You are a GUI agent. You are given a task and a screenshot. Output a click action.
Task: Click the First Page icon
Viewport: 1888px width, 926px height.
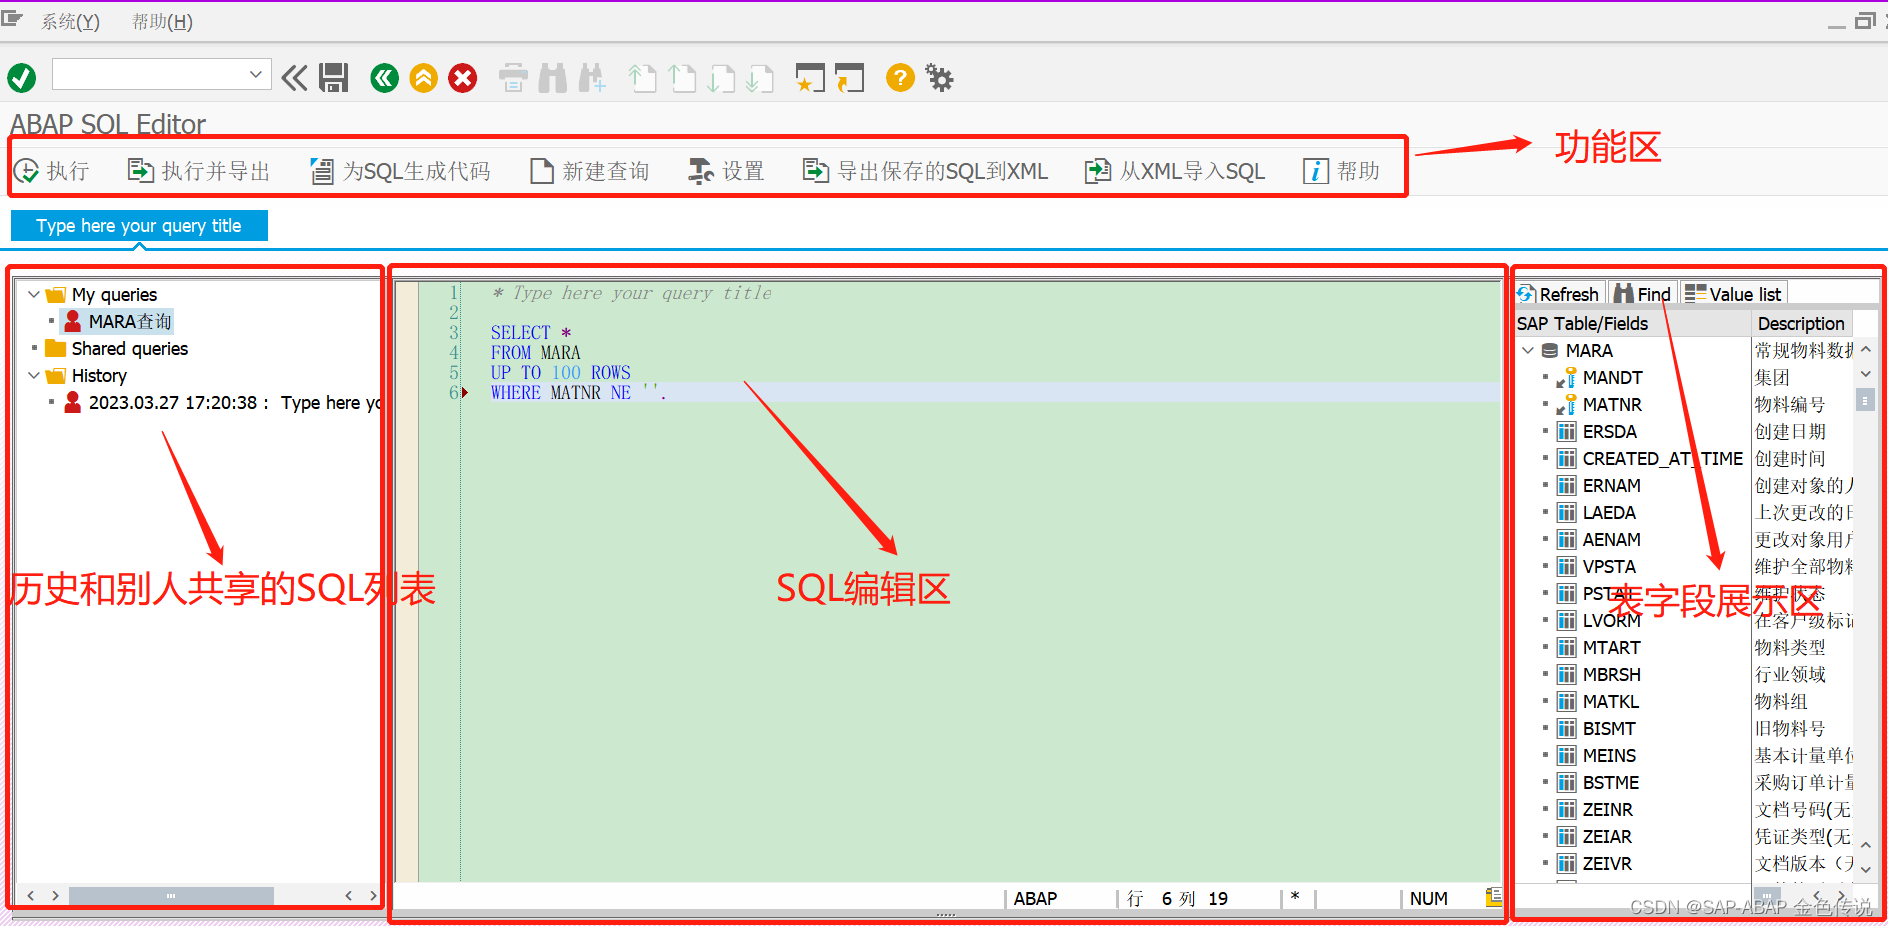[x=642, y=78]
